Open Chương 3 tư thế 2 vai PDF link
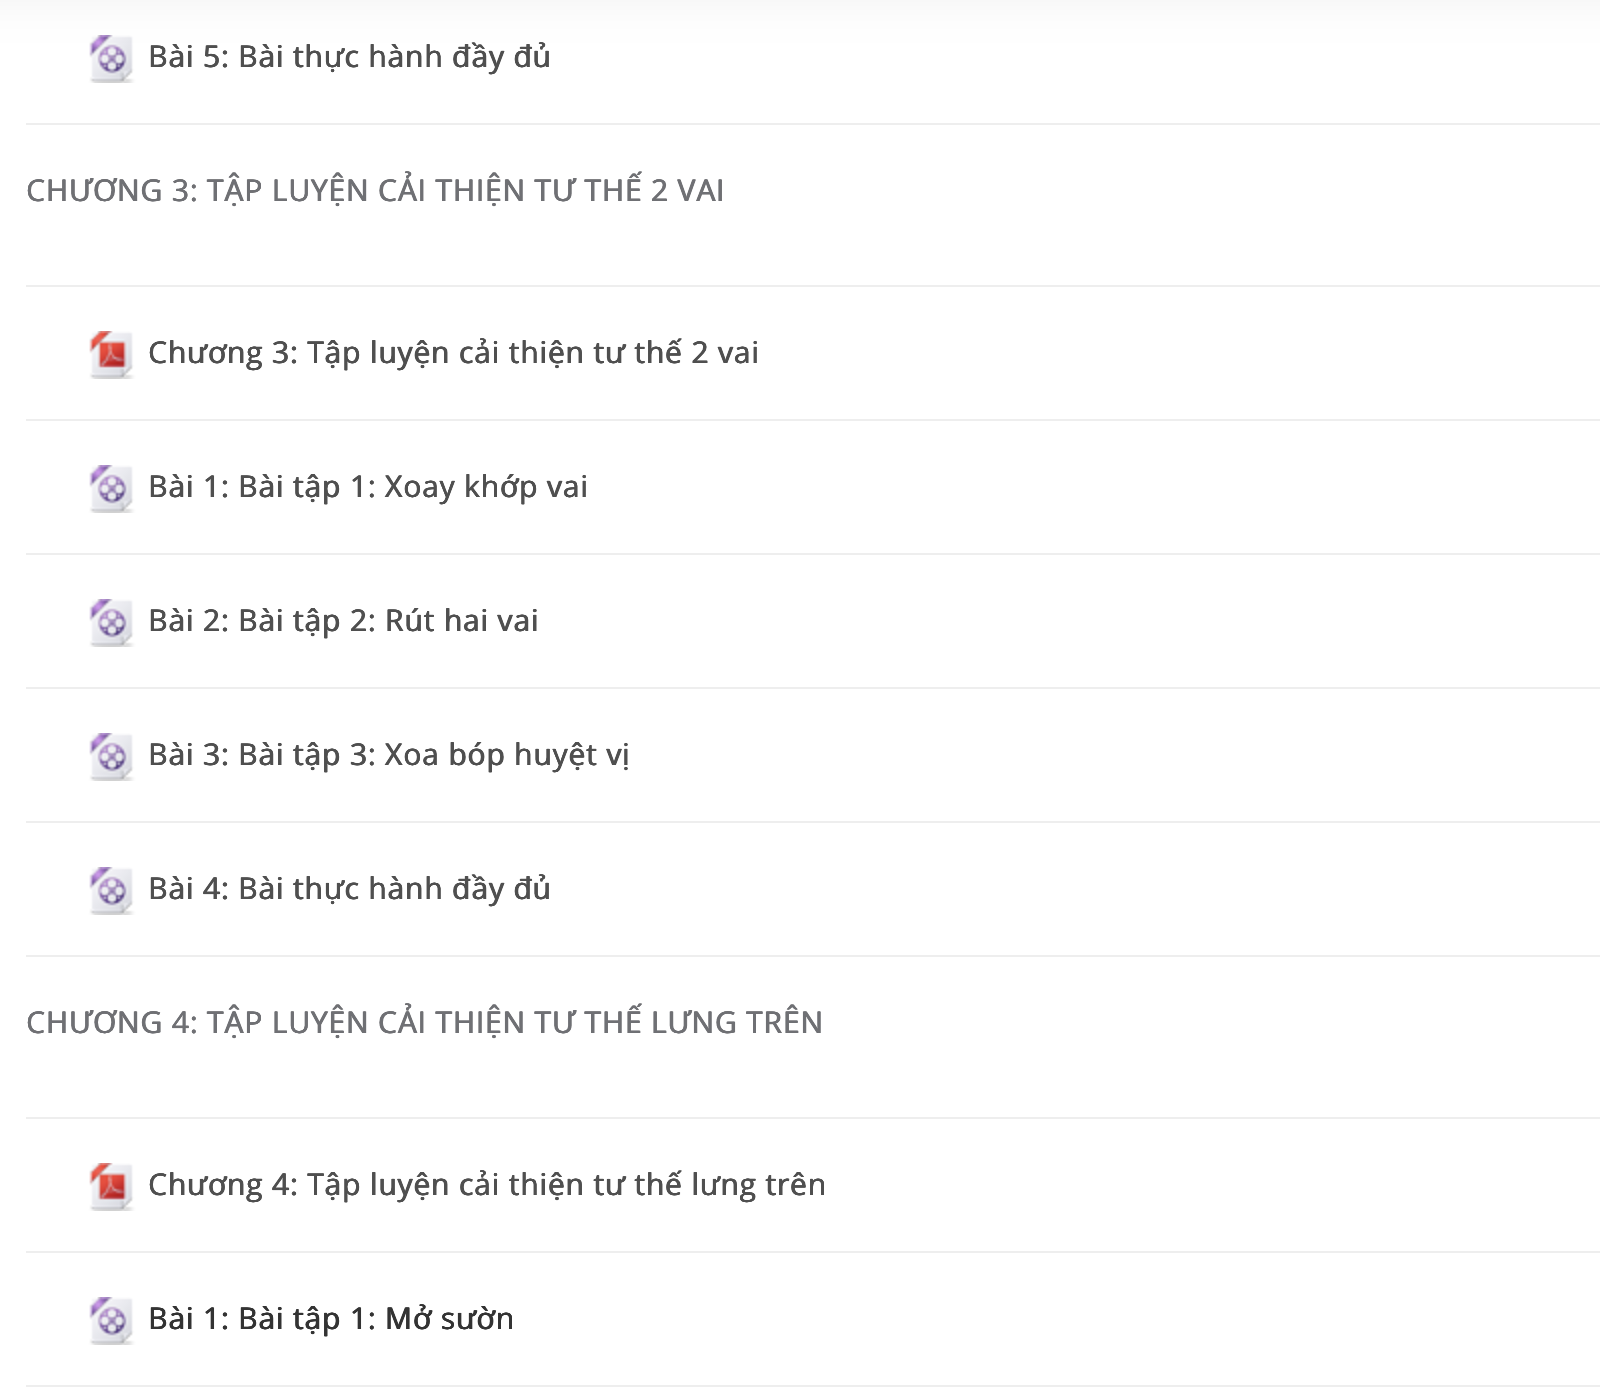Viewport: 1600px width, 1388px height. pos(453,353)
